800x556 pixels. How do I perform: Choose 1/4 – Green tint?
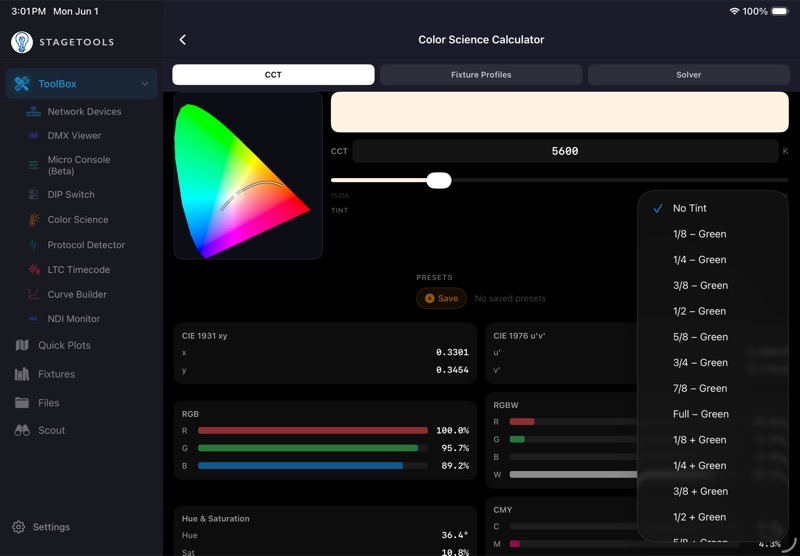[713, 260]
